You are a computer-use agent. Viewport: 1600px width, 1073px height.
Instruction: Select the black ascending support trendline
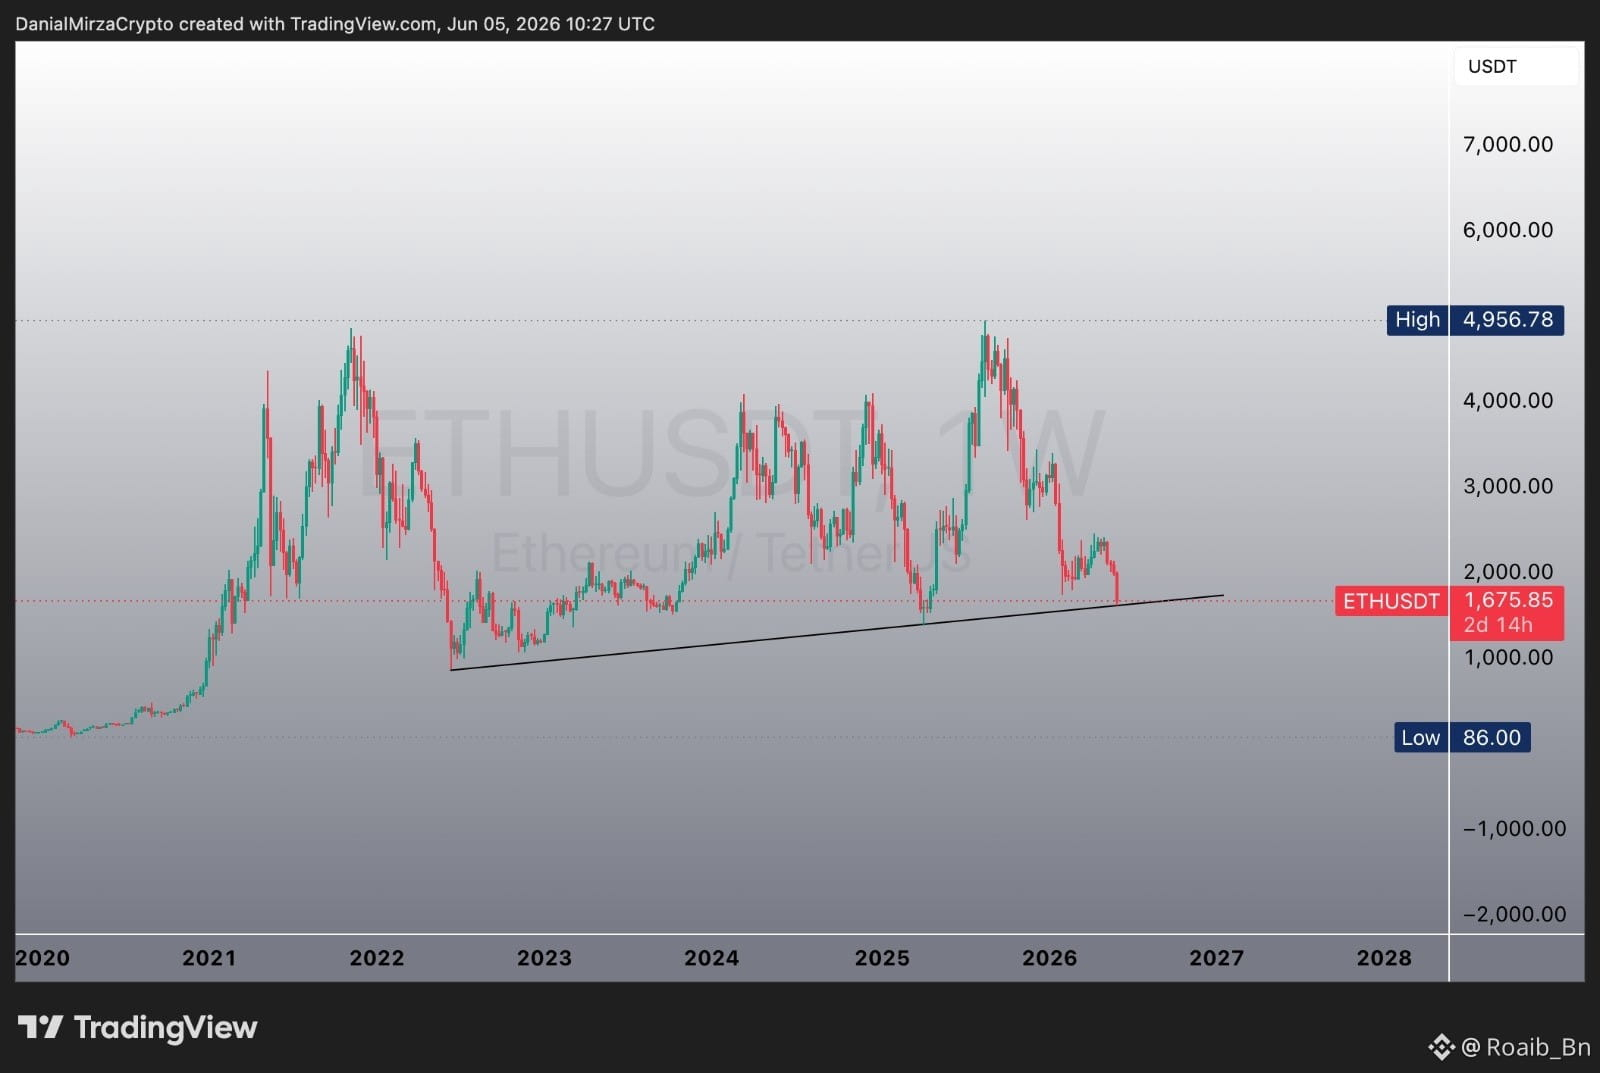(x=837, y=632)
